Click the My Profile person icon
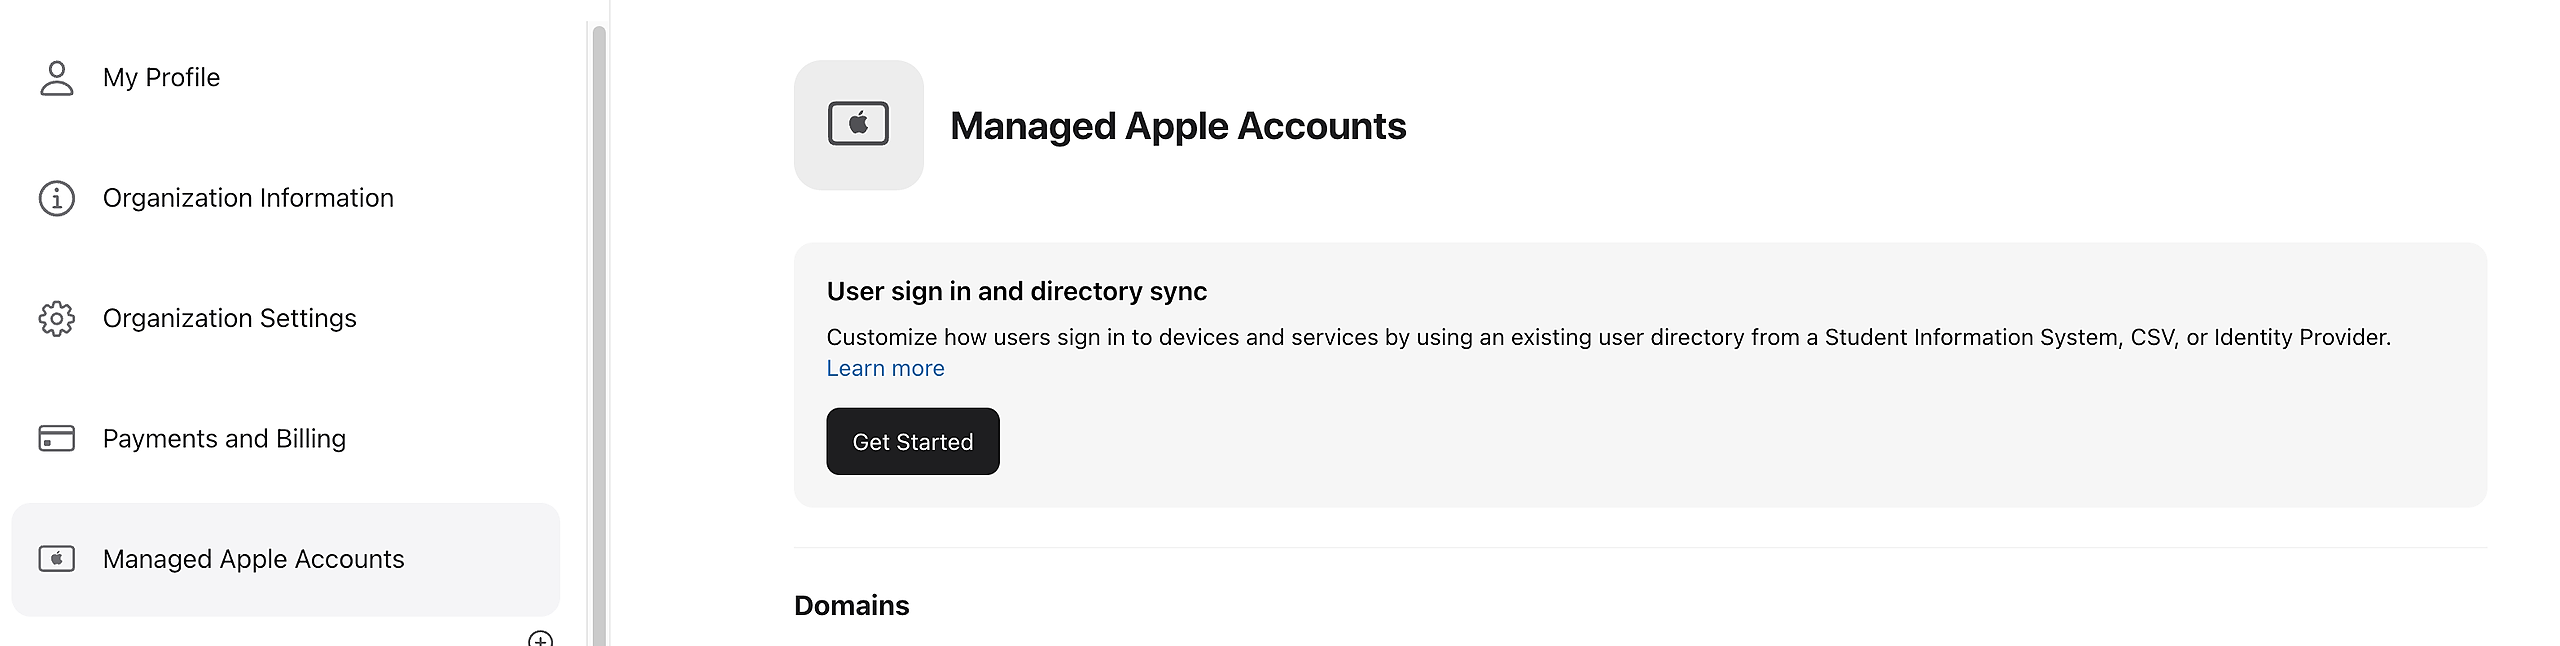 (57, 78)
